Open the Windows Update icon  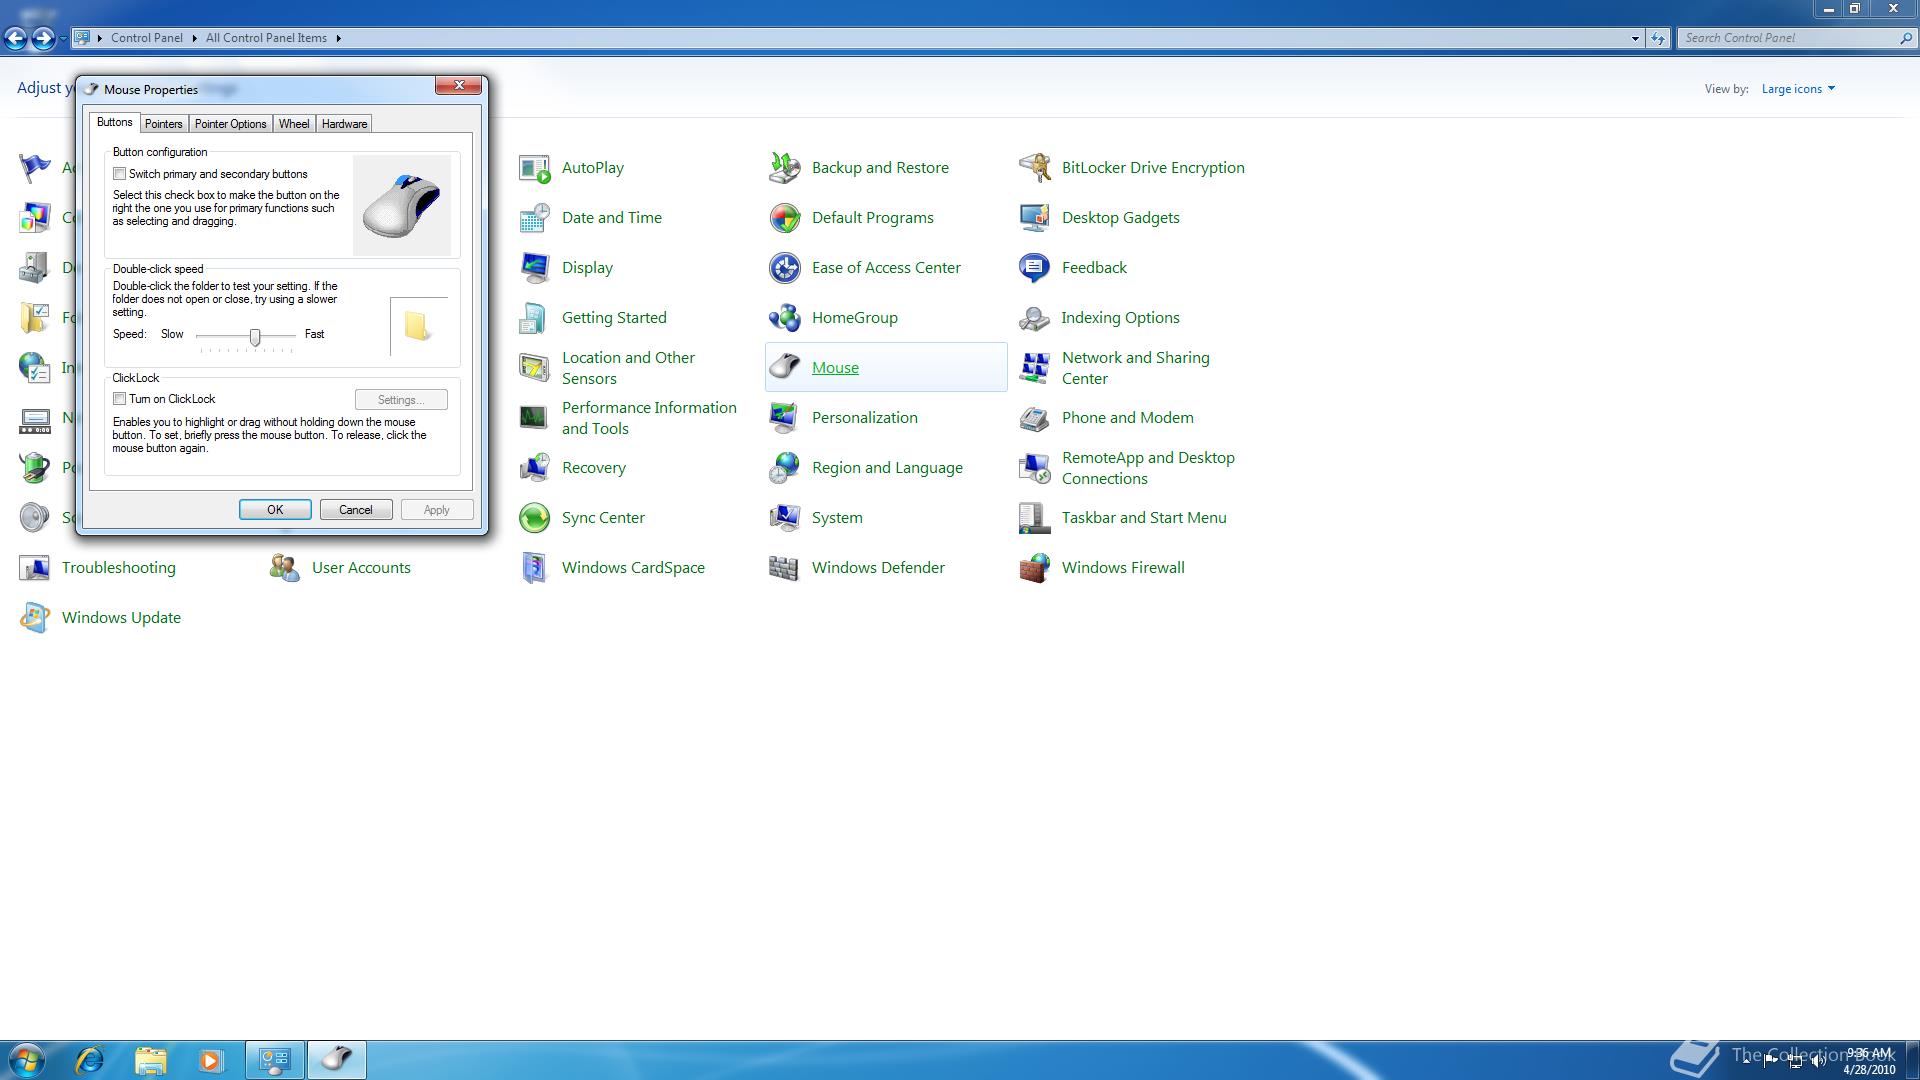tap(35, 618)
